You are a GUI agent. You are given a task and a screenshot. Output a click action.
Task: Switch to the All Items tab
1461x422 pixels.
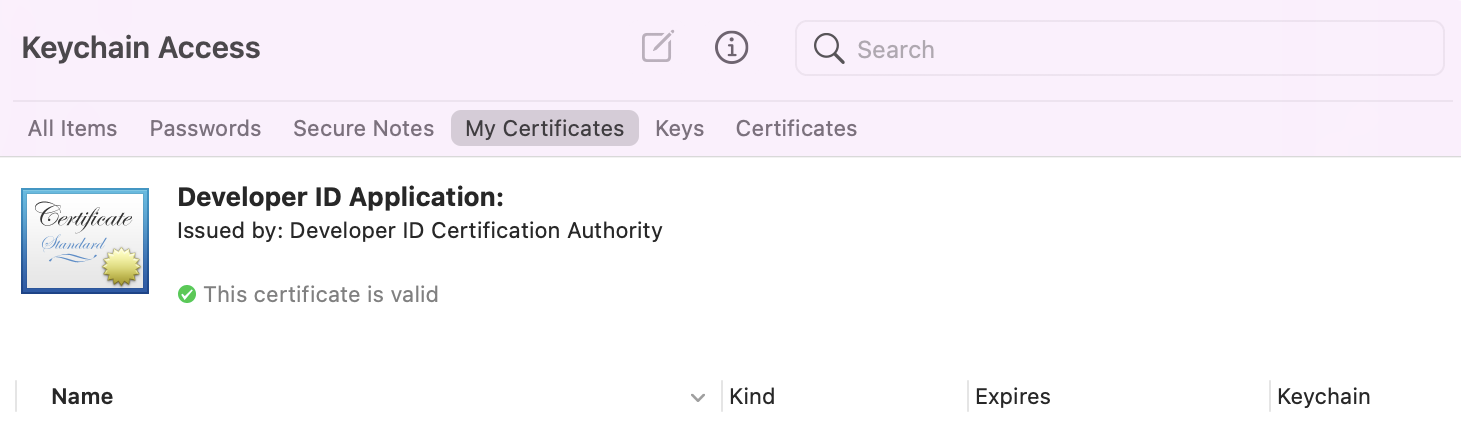point(72,128)
